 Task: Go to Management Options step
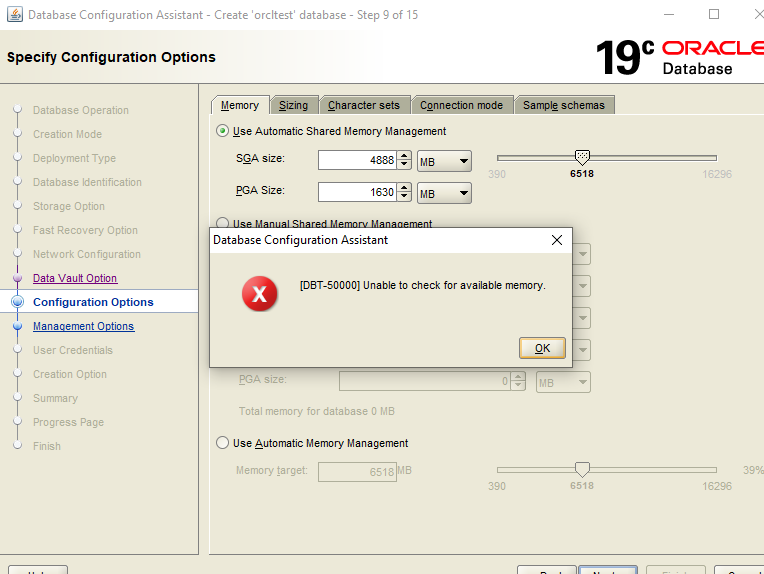coord(83,326)
